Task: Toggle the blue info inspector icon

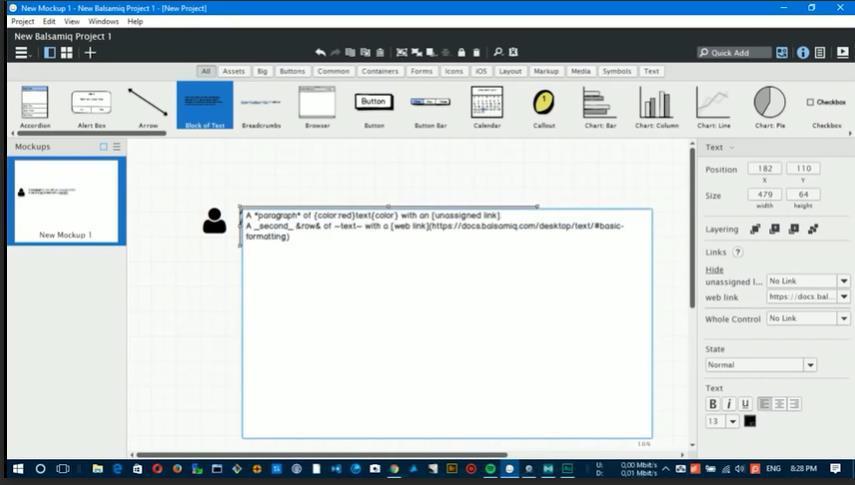Action: click(x=803, y=52)
